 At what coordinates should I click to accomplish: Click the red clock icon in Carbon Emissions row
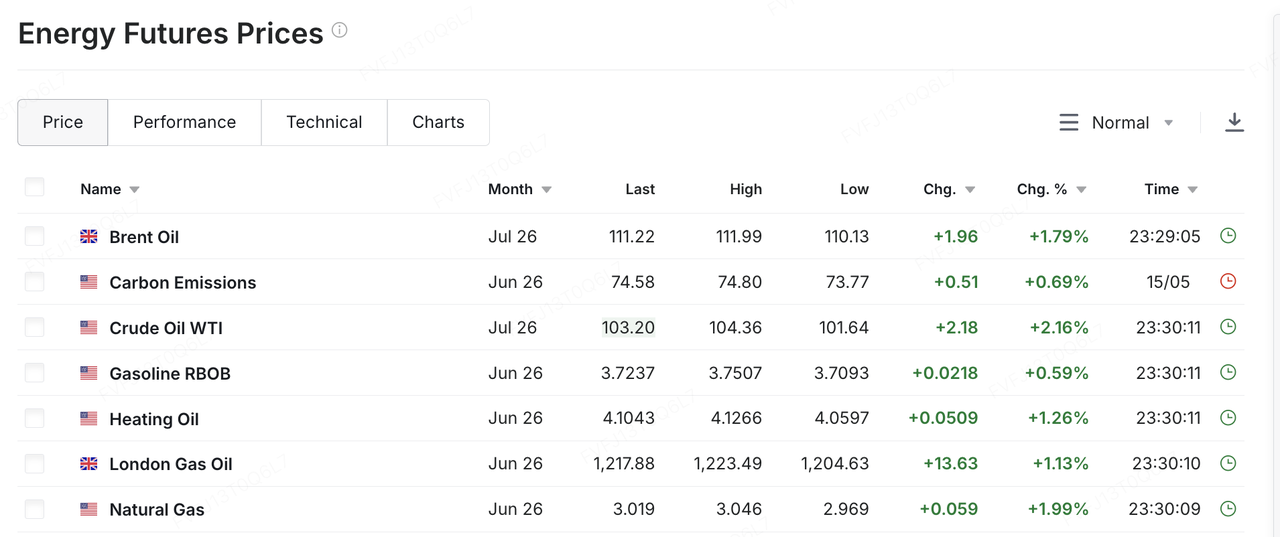[x=1228, y=281]
